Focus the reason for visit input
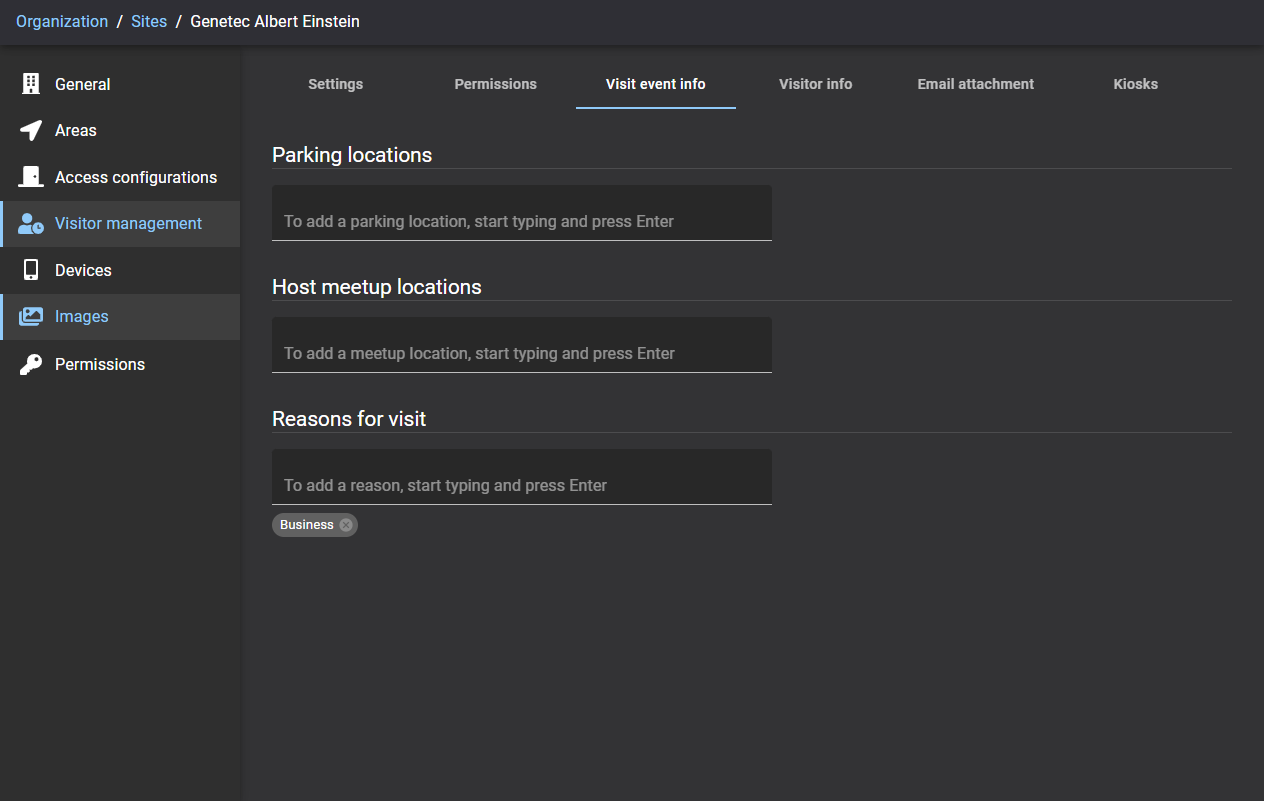Image resolution: width=1264 pixels, height=801 pixels. 521,477
